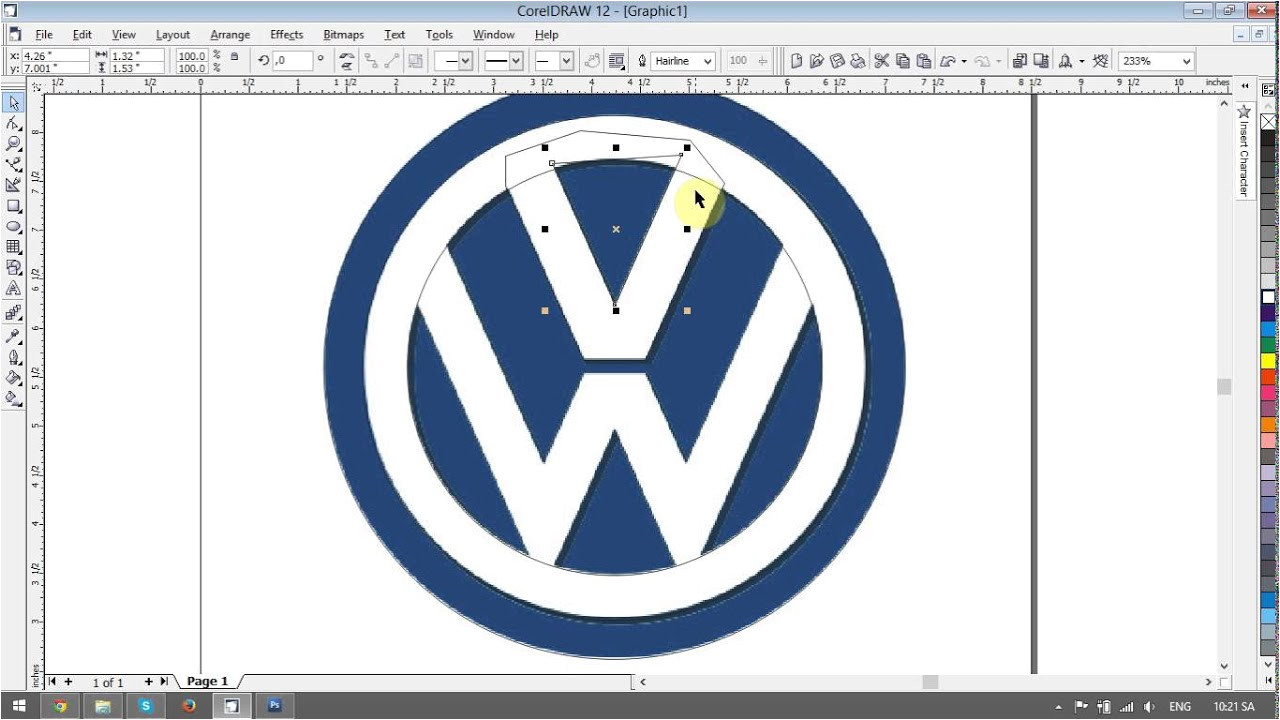Open Firefox from the taskbar
The height and width of the screenshot is (720, 1280).
(x=189, y=705)
